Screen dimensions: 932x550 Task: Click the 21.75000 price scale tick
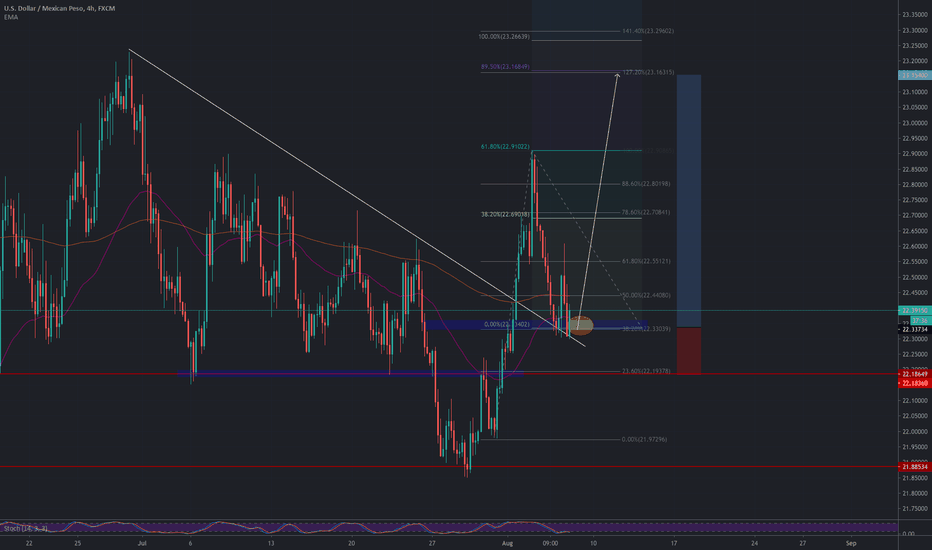click(x=915, y=508)
